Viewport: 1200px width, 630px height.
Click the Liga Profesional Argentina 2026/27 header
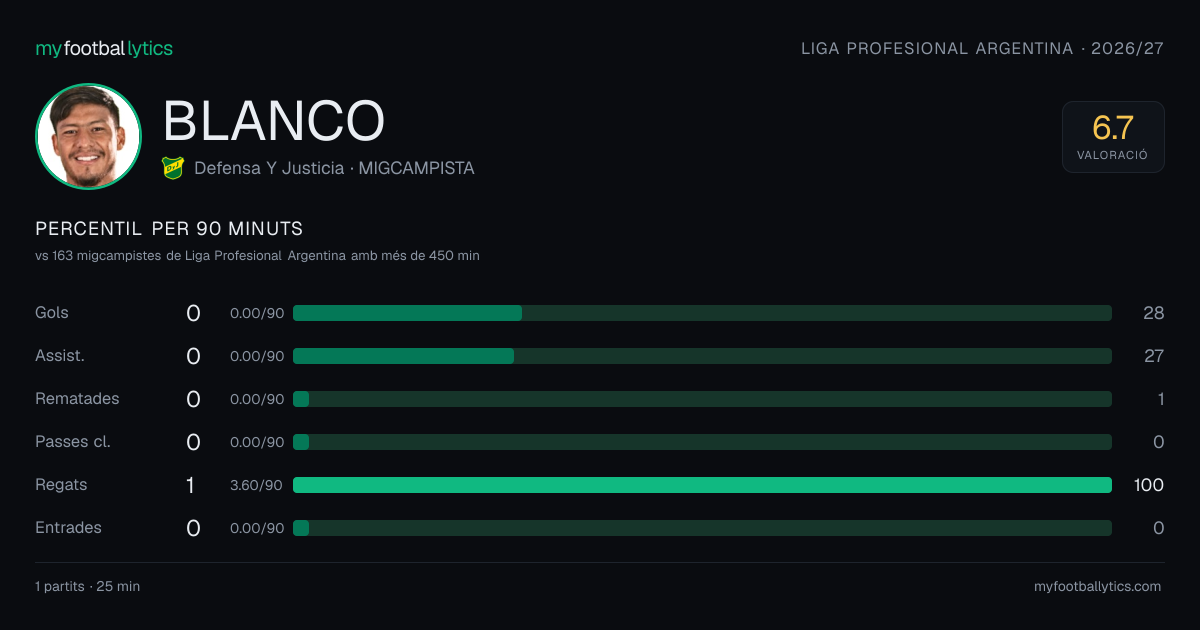983,48
